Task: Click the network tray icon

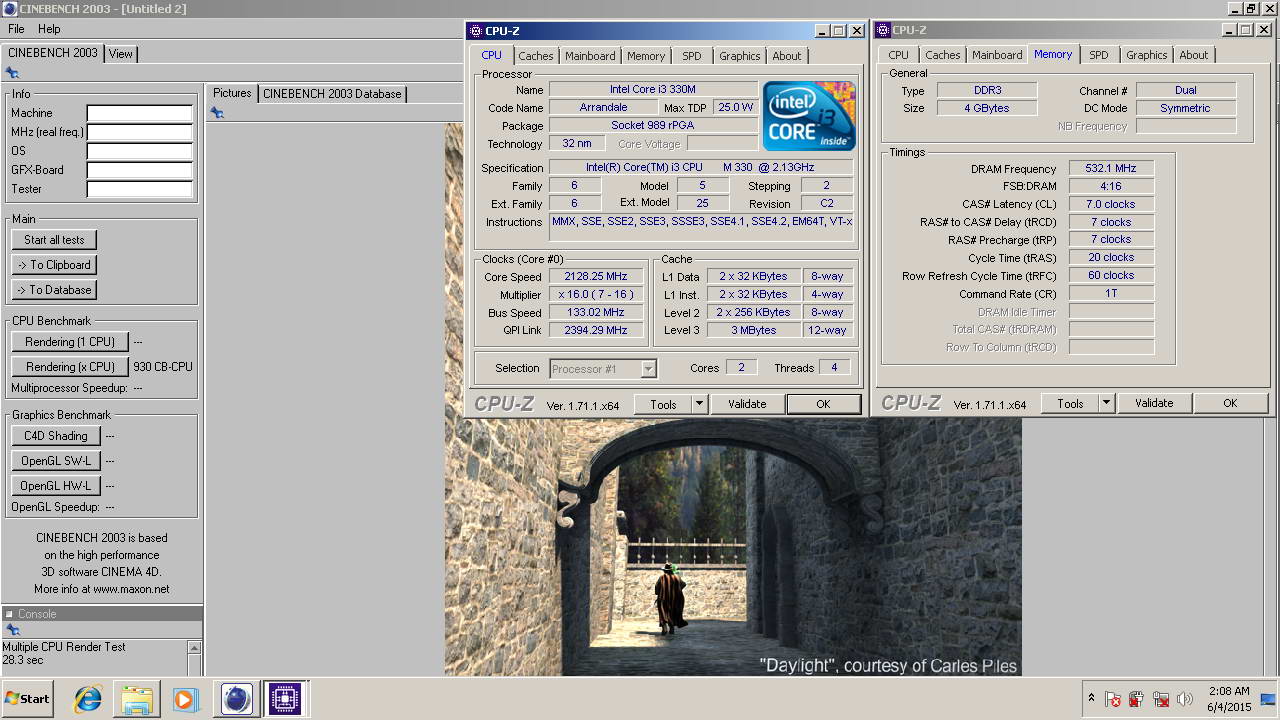Action: point(1161,699)
